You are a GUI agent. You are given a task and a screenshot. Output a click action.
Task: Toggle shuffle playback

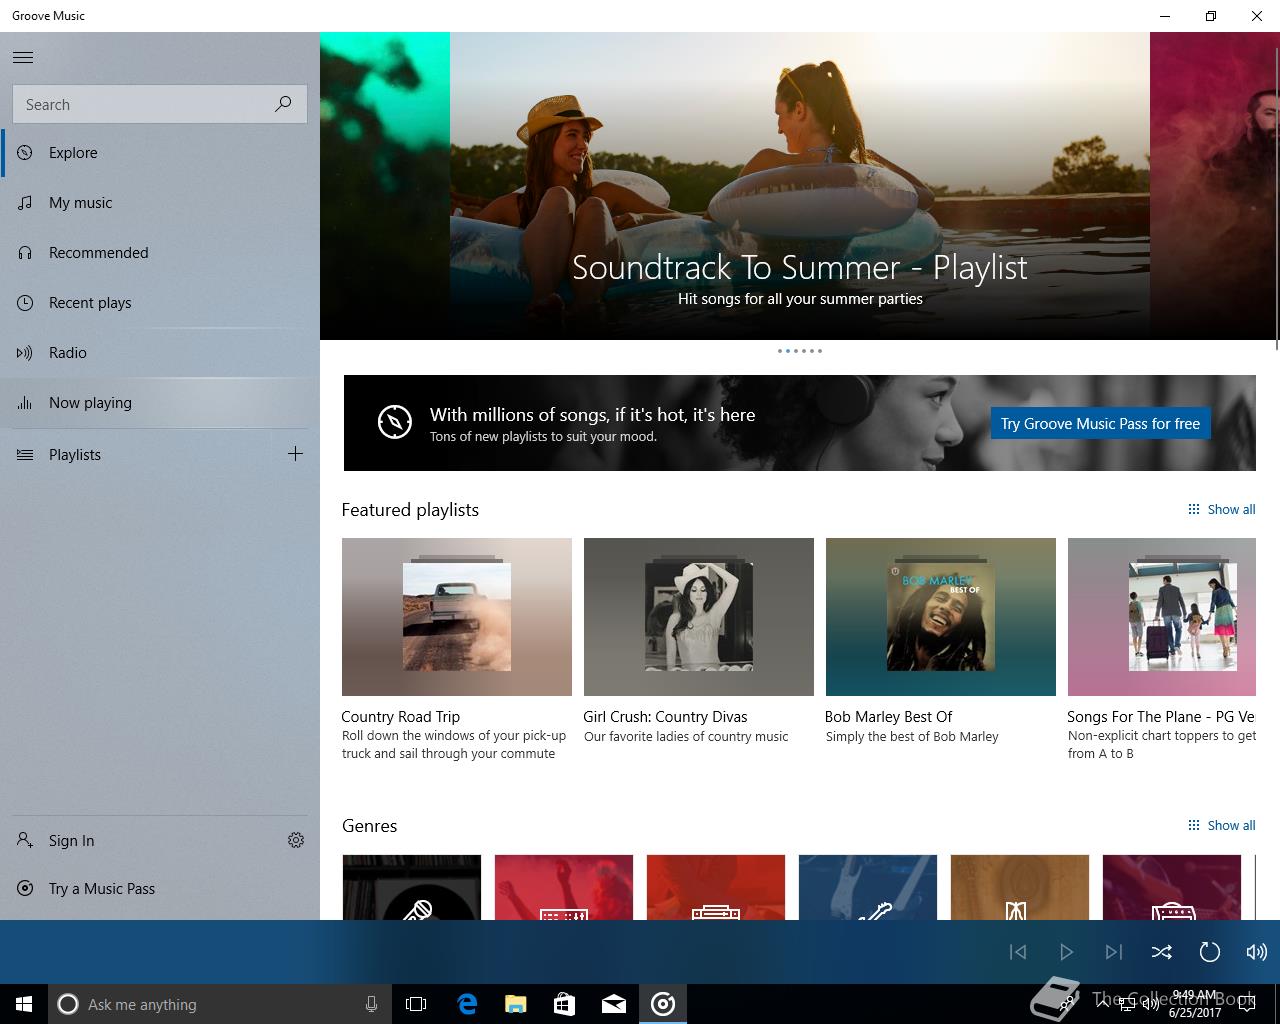coord(1161,952)
